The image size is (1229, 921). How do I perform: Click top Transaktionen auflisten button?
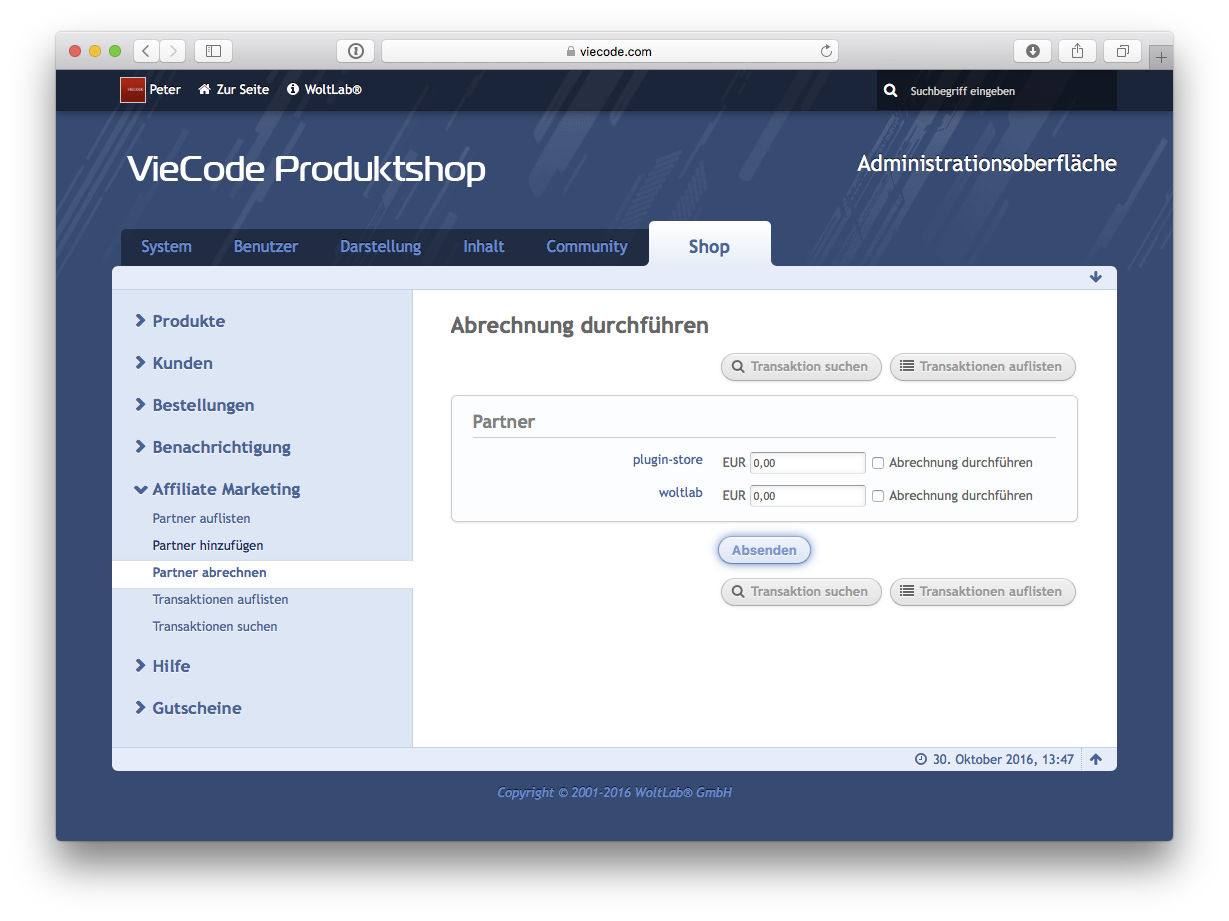982,367
